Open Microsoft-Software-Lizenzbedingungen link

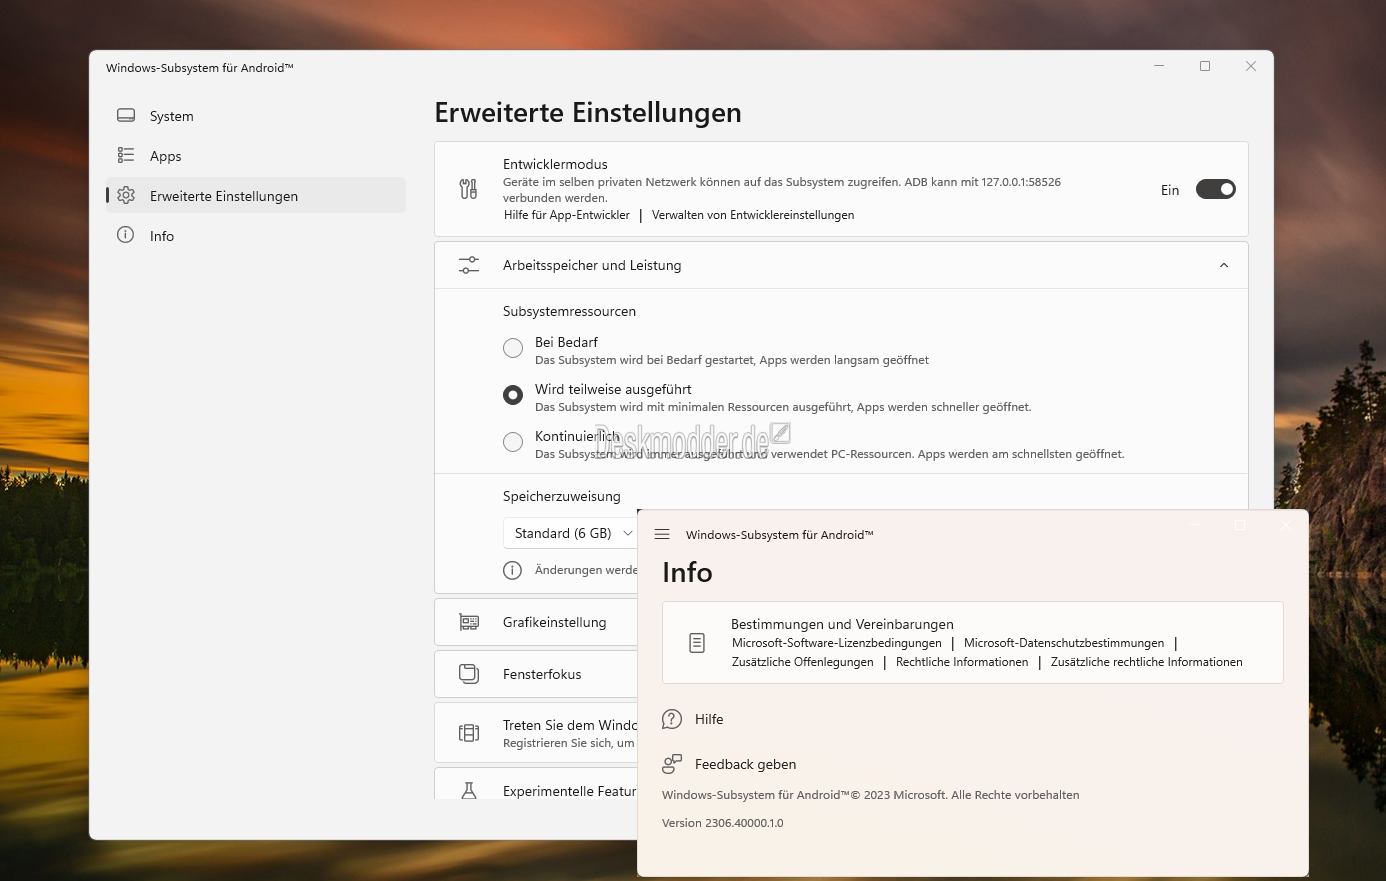coord(837,643)
